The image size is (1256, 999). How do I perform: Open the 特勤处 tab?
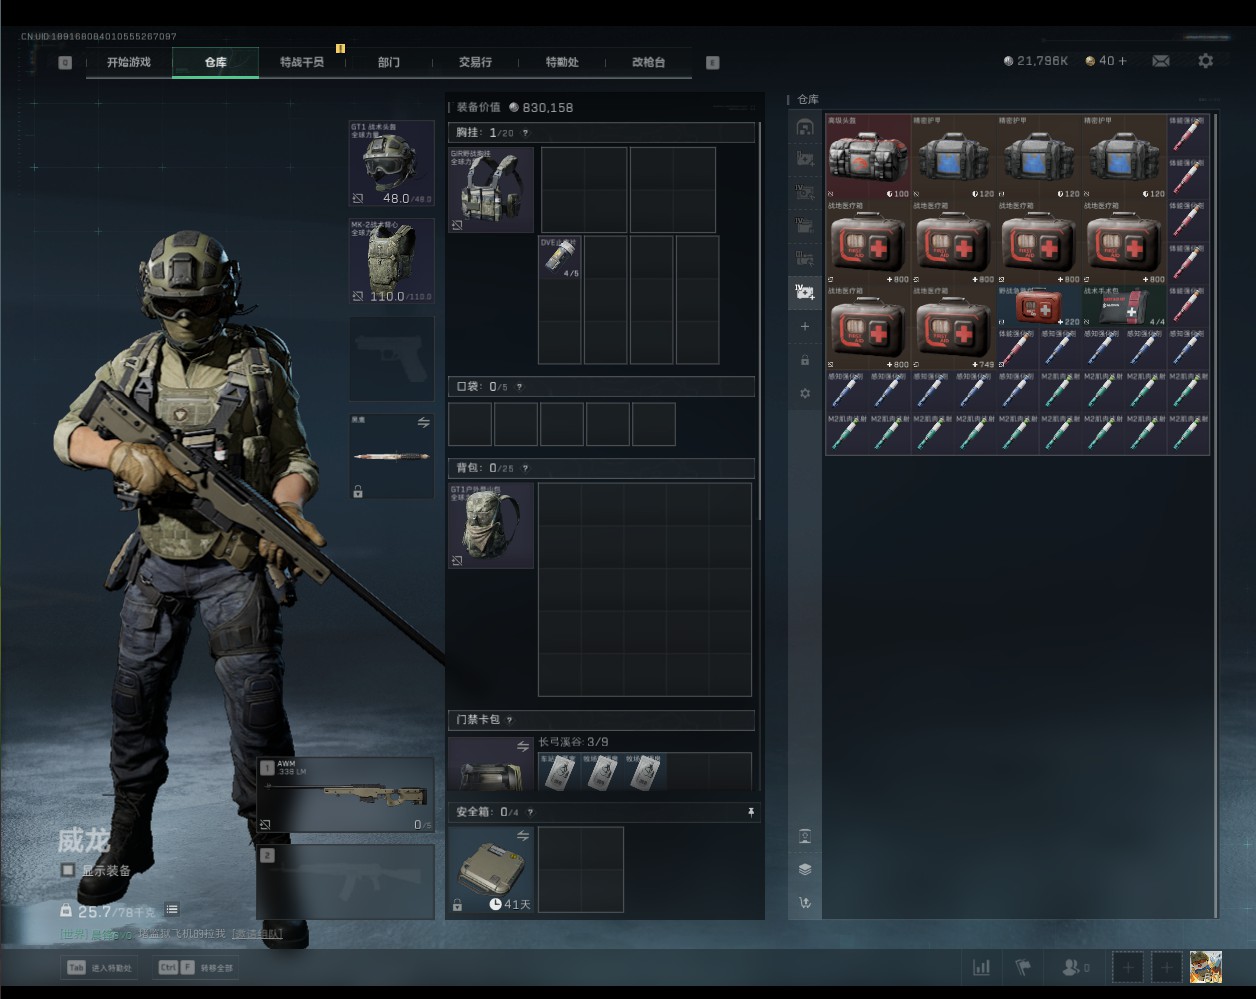click(562, 62)
